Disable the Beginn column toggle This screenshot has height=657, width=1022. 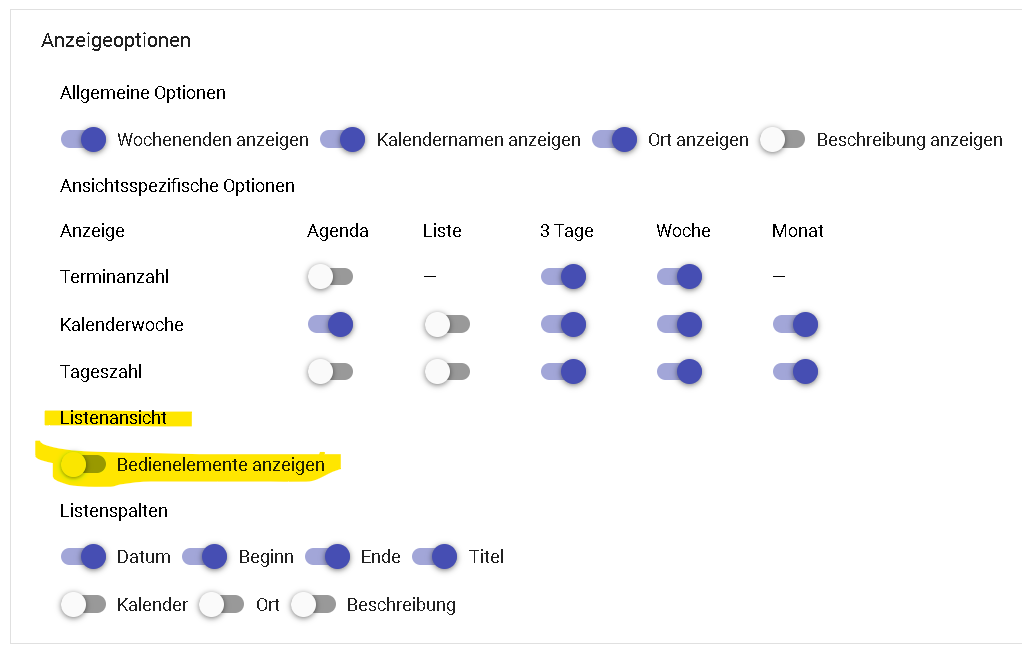click(x=205, y=557)
